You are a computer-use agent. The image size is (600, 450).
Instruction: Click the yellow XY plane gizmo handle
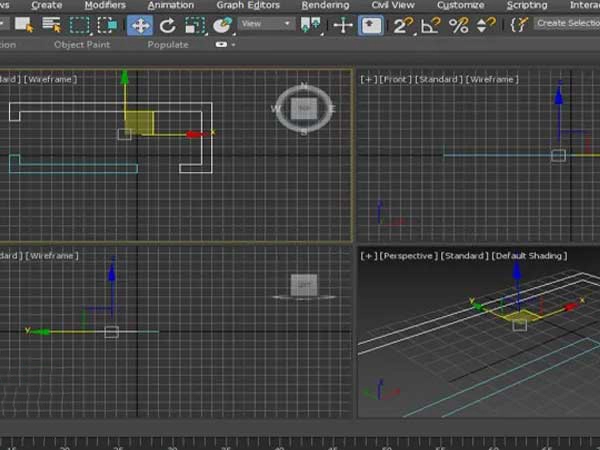coord(140,122)
